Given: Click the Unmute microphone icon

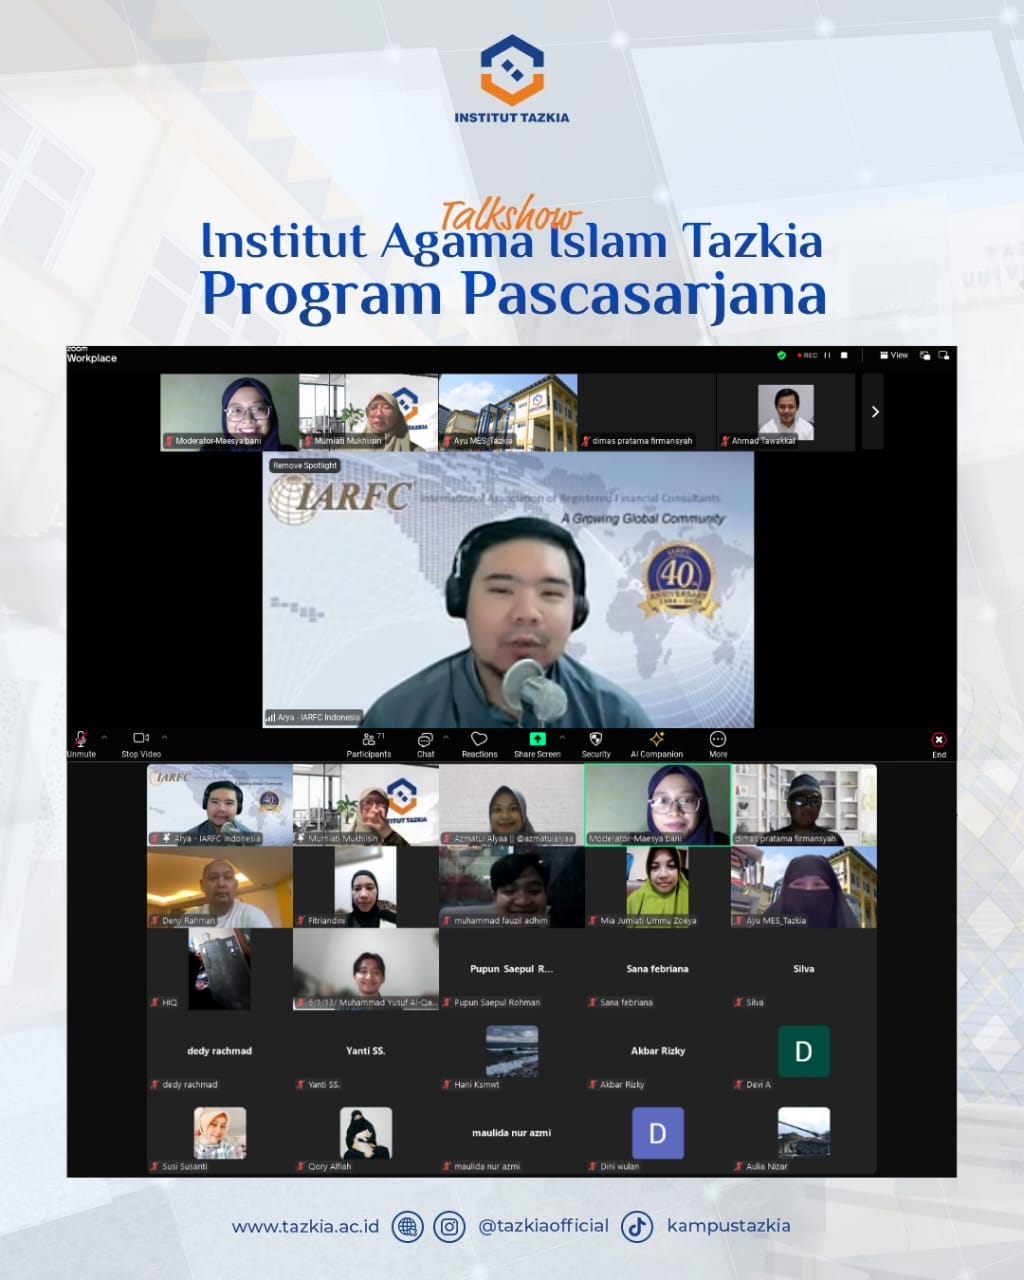Looking at the screenshot, I should click(81, 739).
